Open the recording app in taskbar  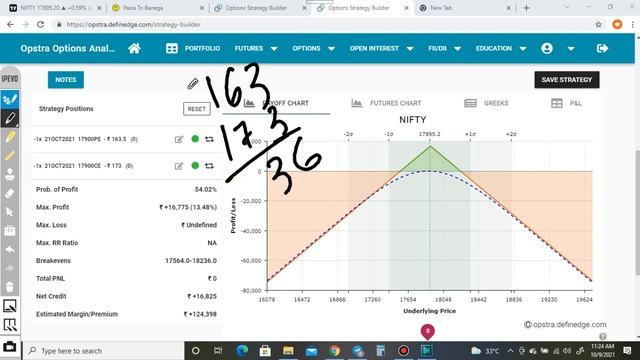[404, 351]
